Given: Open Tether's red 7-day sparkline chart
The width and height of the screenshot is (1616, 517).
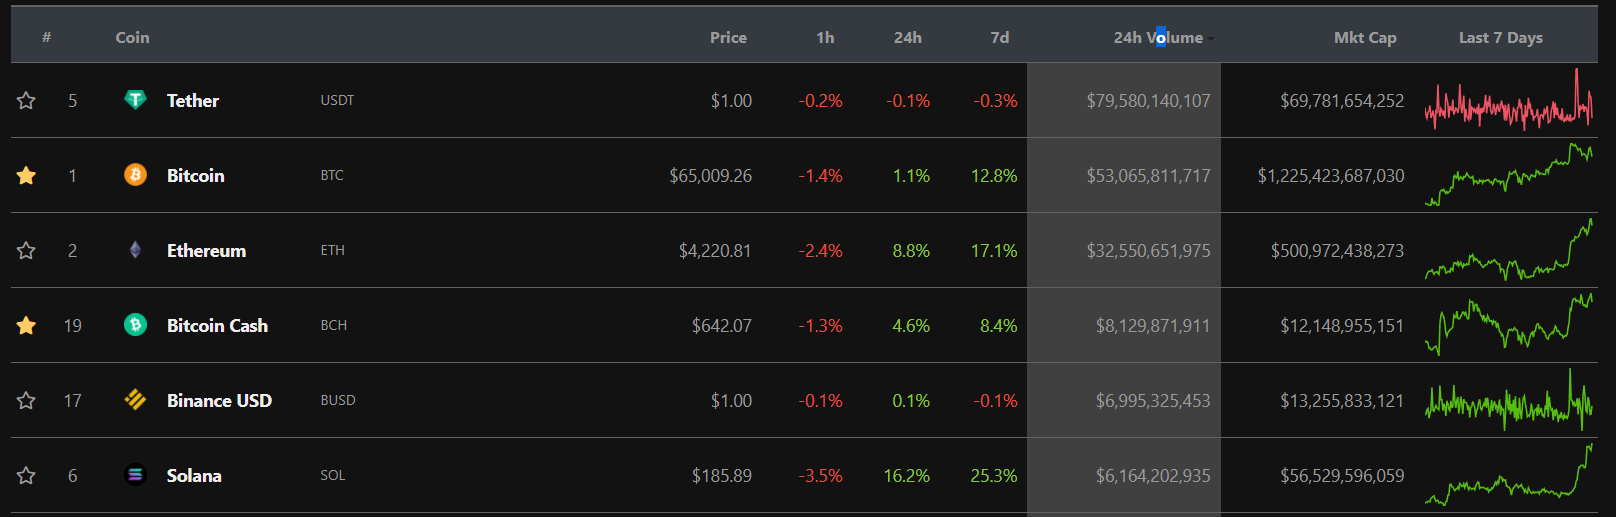Looking at the screenshot, I should pos(1509,100).
